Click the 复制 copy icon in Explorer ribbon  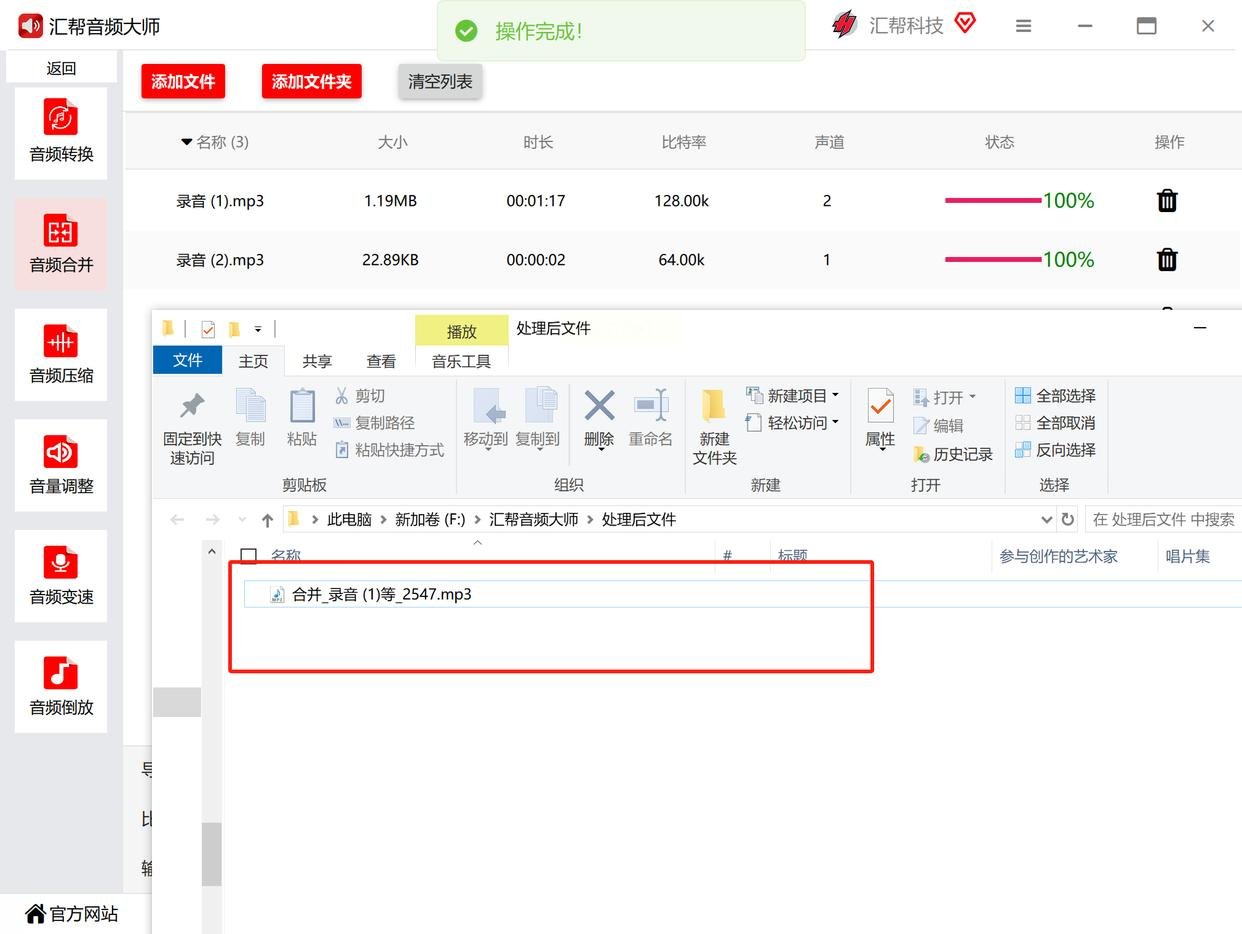pyautogui.click(x=250, y=406)
